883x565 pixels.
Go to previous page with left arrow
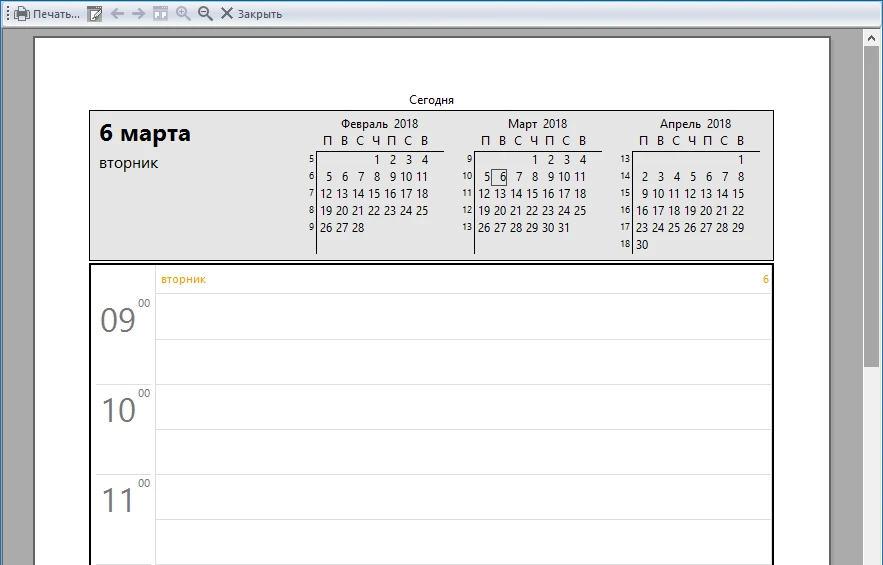(x=117, y=14)
